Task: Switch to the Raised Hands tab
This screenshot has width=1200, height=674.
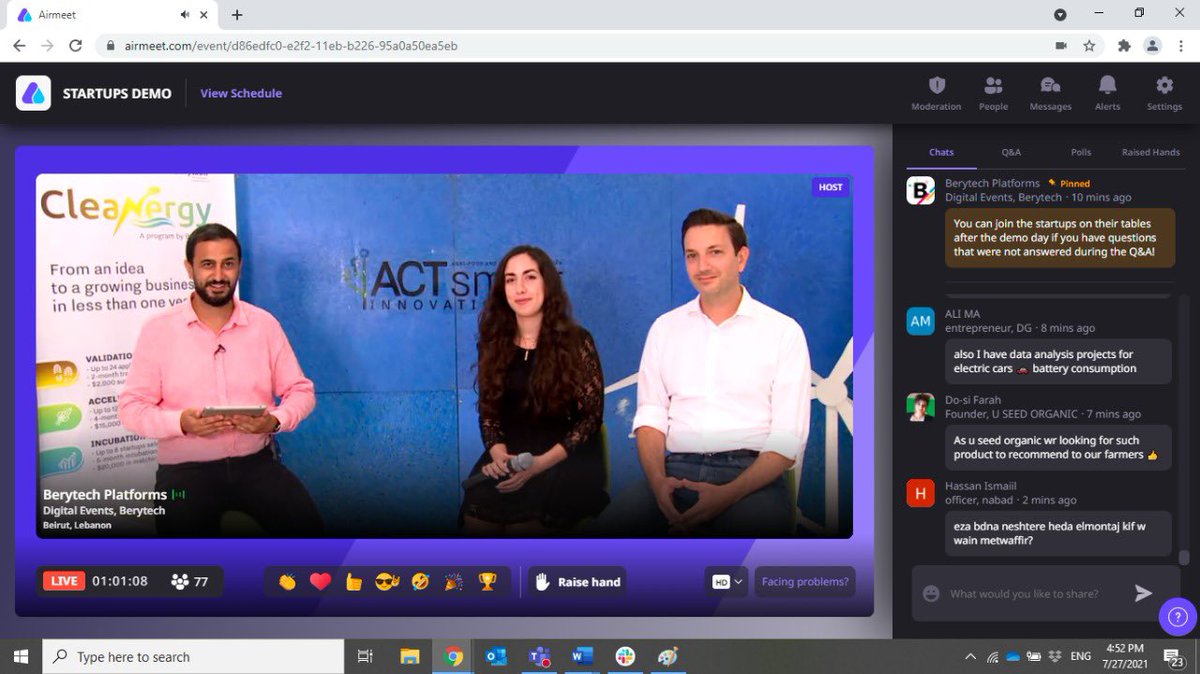Action: pyautogui.click(x=1151, y=152)
